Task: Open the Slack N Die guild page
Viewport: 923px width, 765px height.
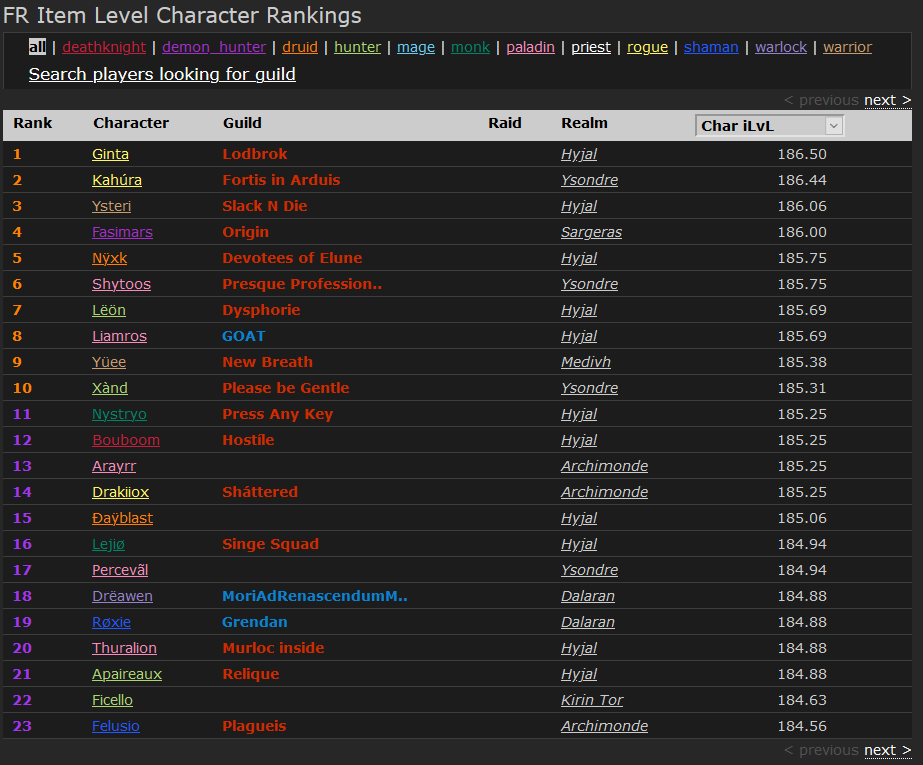Action: point(265,206)
